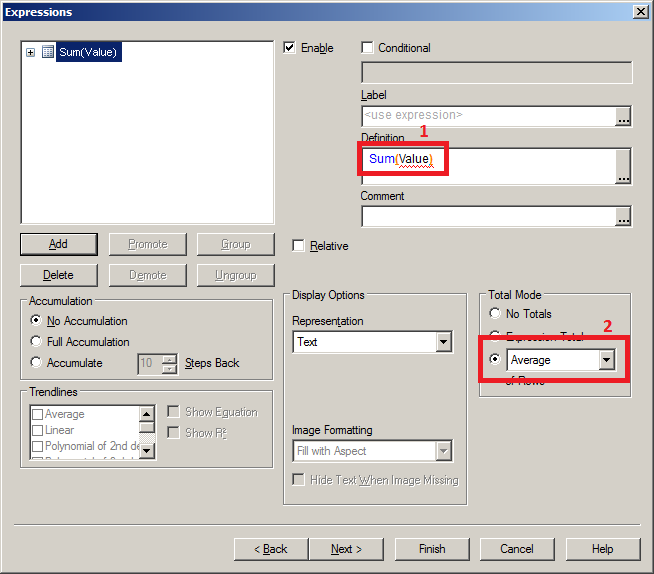
Task: Check the Average trendline checkbox
Action: pos(38,414)
